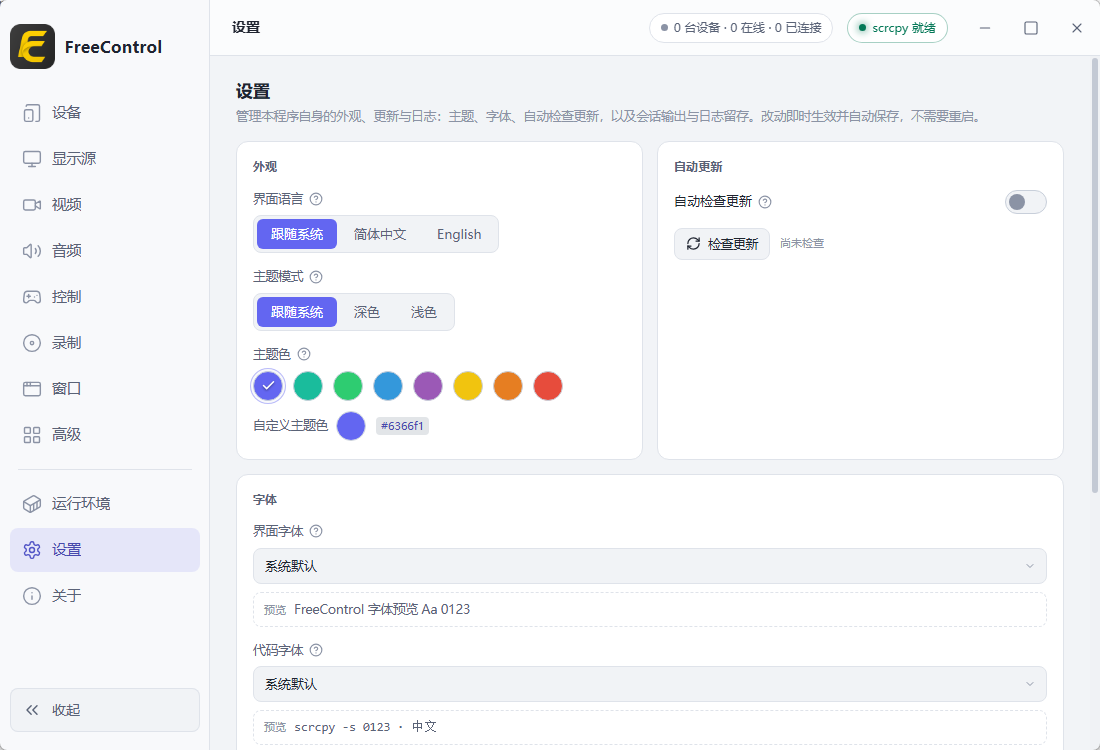This screenshot has height=750, width=1100.
Task: Click the 视频 camera icon
Action: (x=32, y=205)
